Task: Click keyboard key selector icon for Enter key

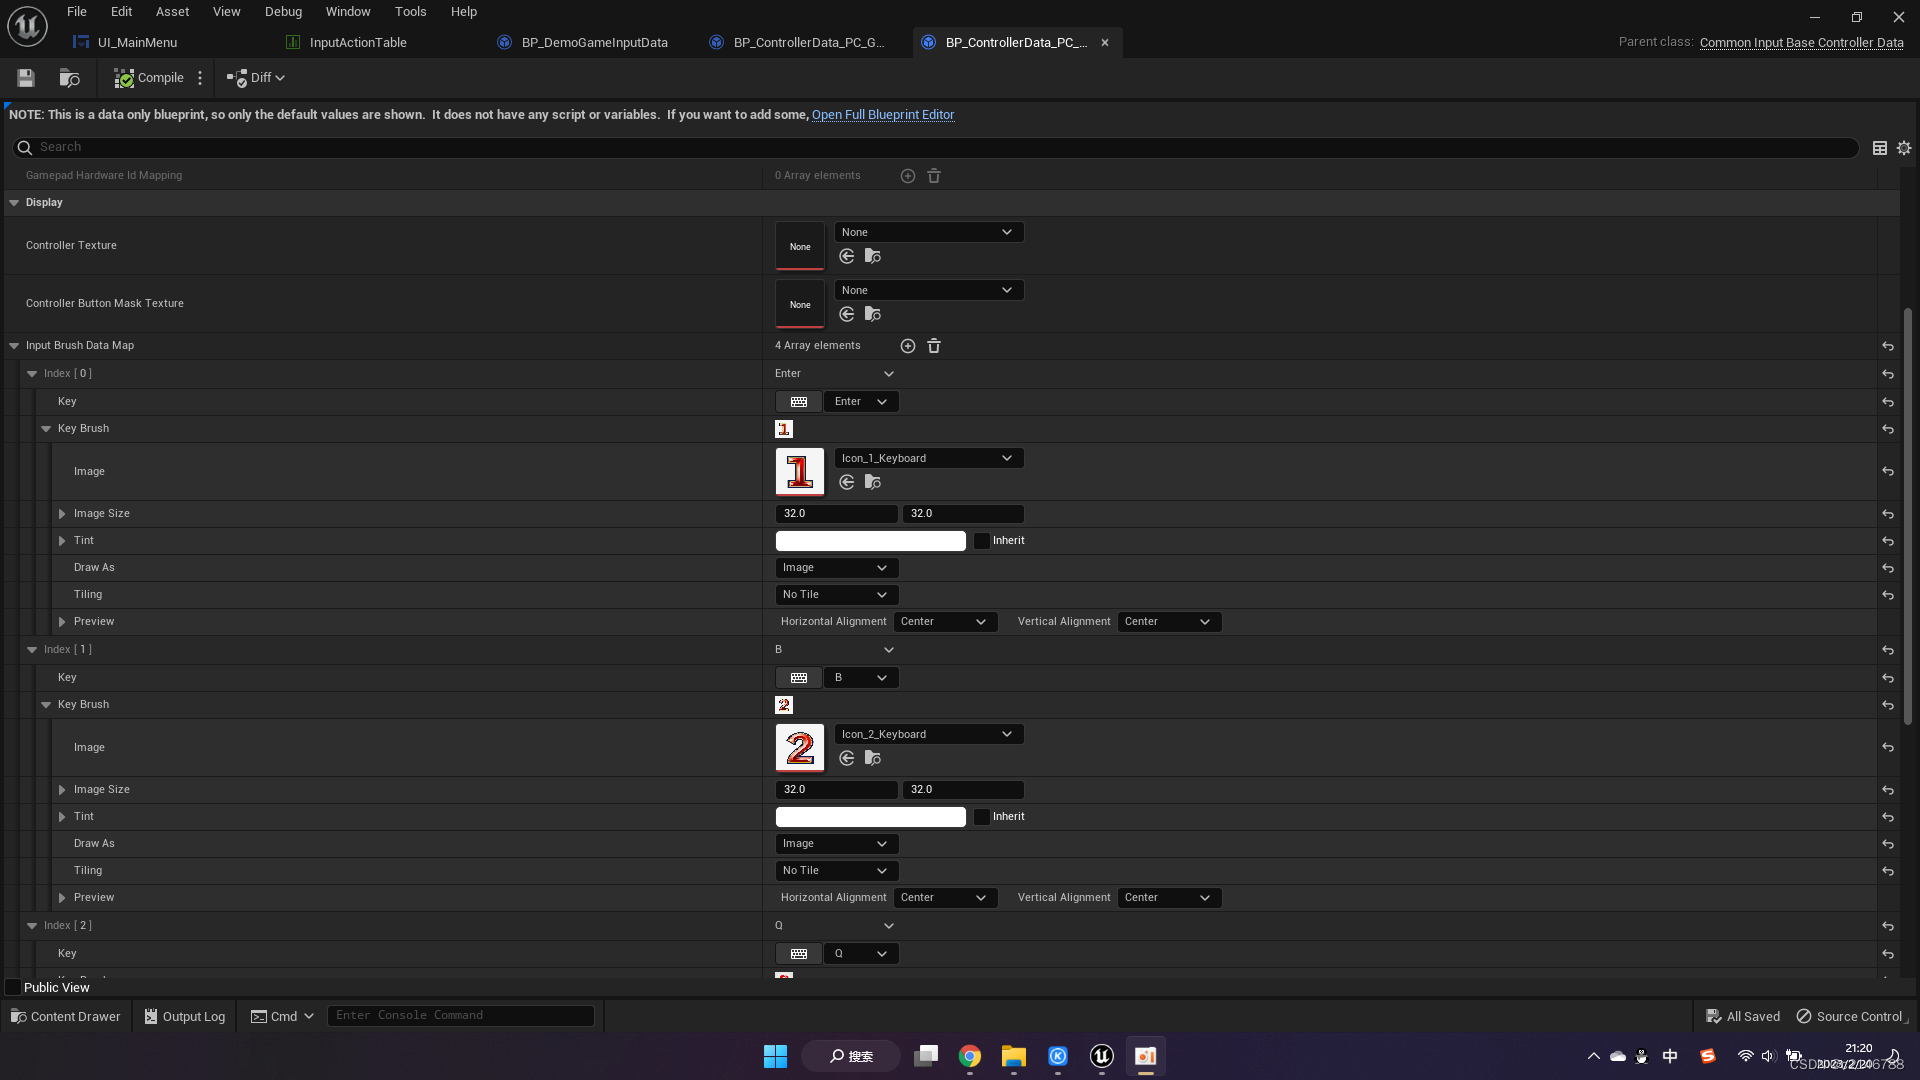Action: (798, 402)
